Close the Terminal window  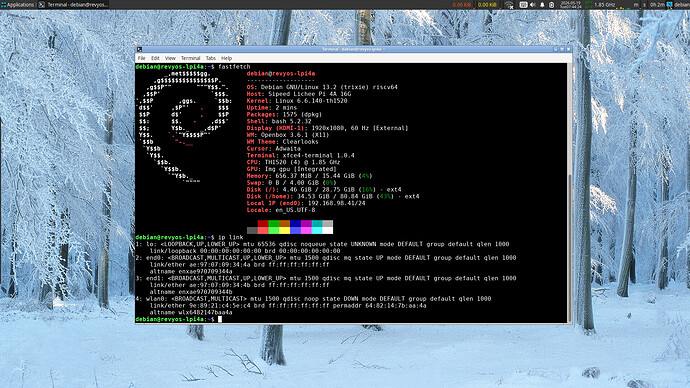click(569, 49)
